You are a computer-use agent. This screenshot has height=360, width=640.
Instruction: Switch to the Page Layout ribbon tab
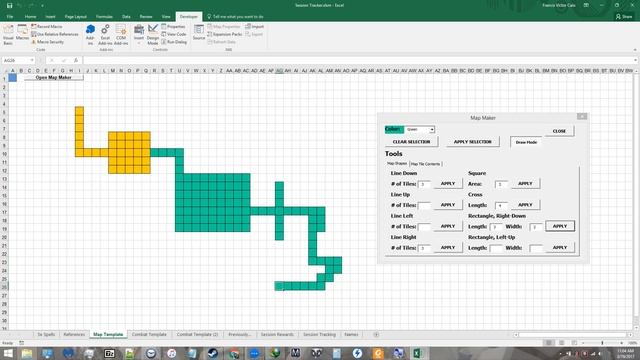76,17
